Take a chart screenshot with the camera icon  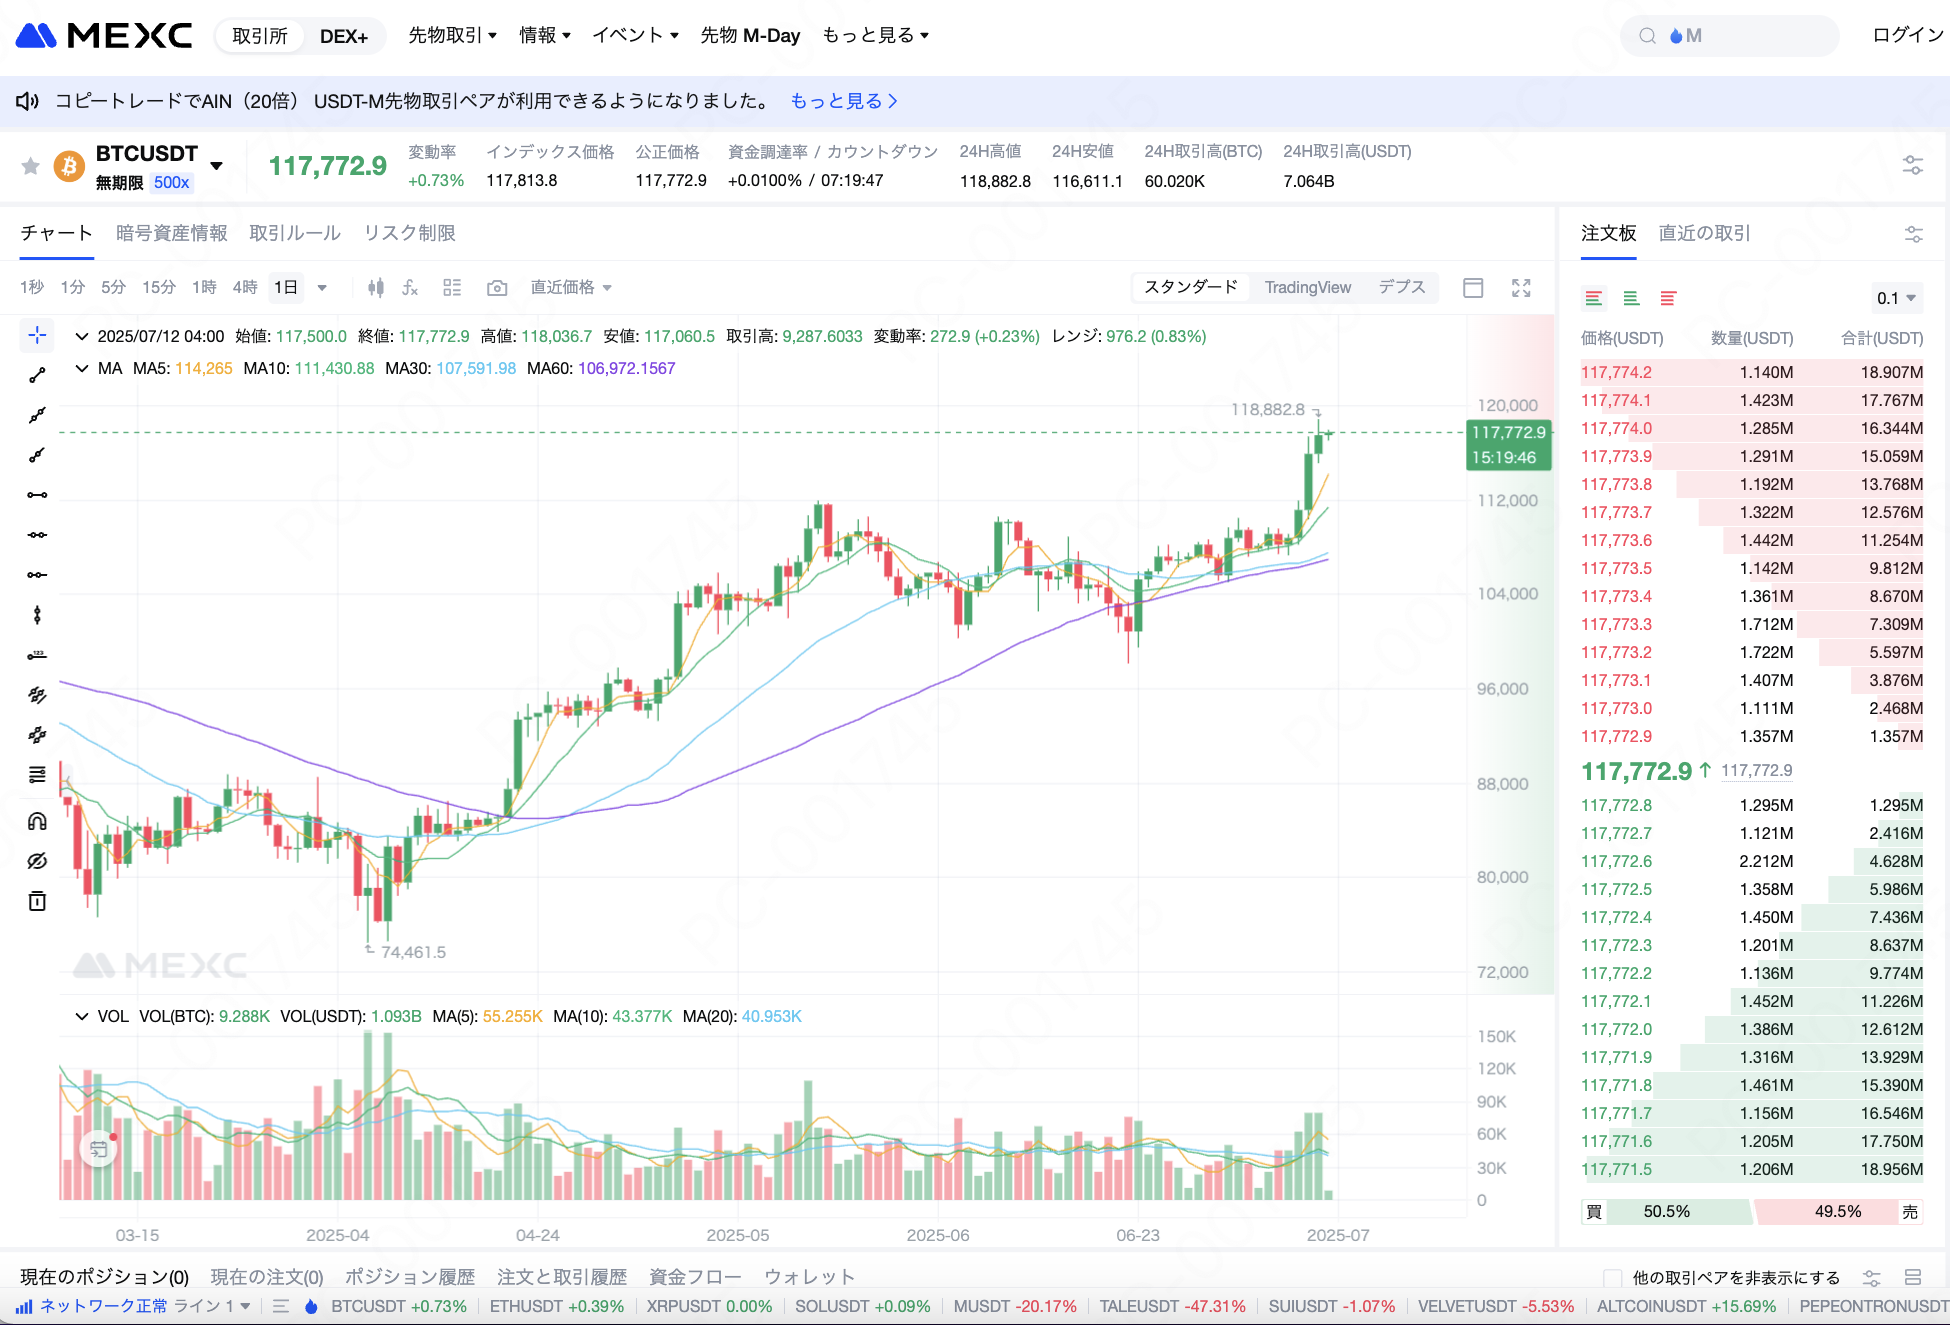pyautogui.click(x=497, y=288)
